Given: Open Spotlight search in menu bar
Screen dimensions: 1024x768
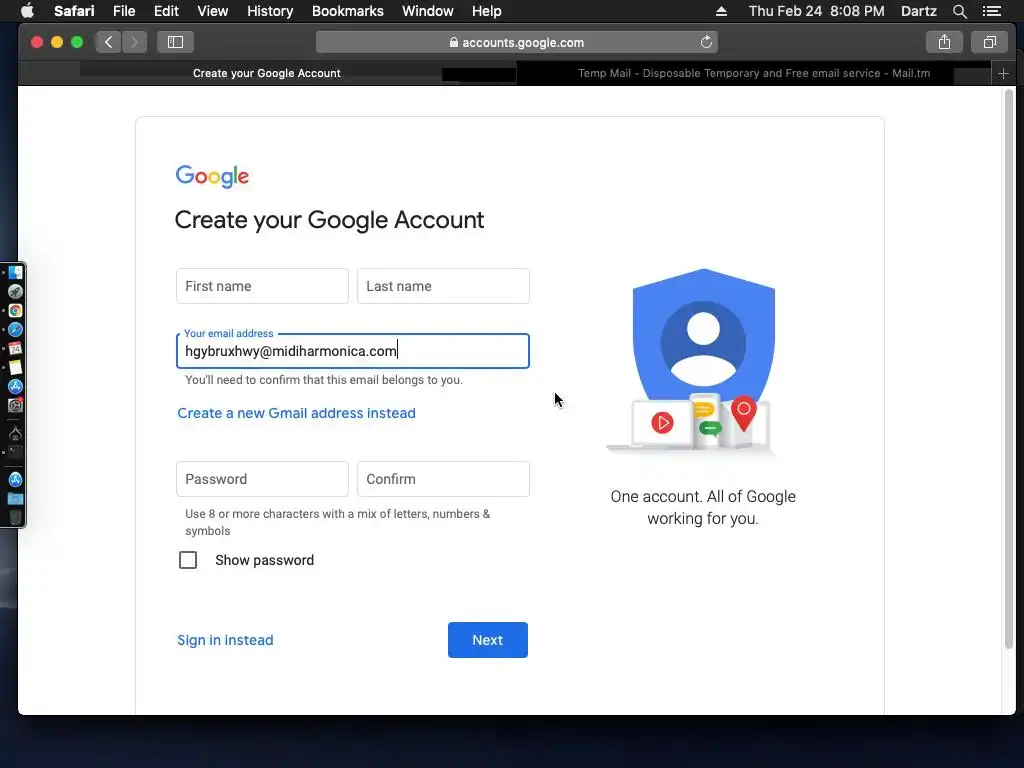Looking at the screenshot, I should (x=959, y=11).
